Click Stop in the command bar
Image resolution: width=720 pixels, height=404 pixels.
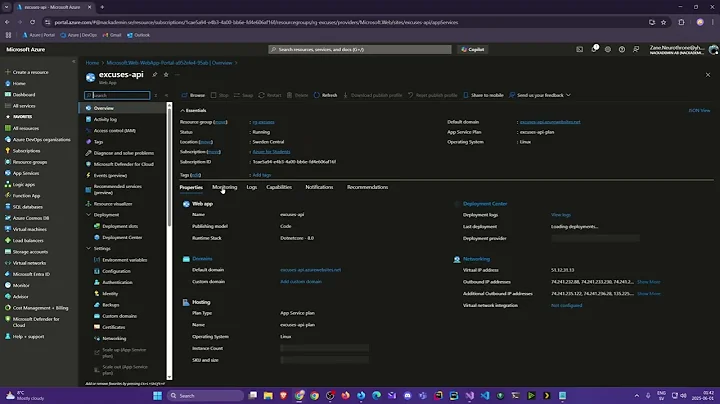tap(219, 95)
